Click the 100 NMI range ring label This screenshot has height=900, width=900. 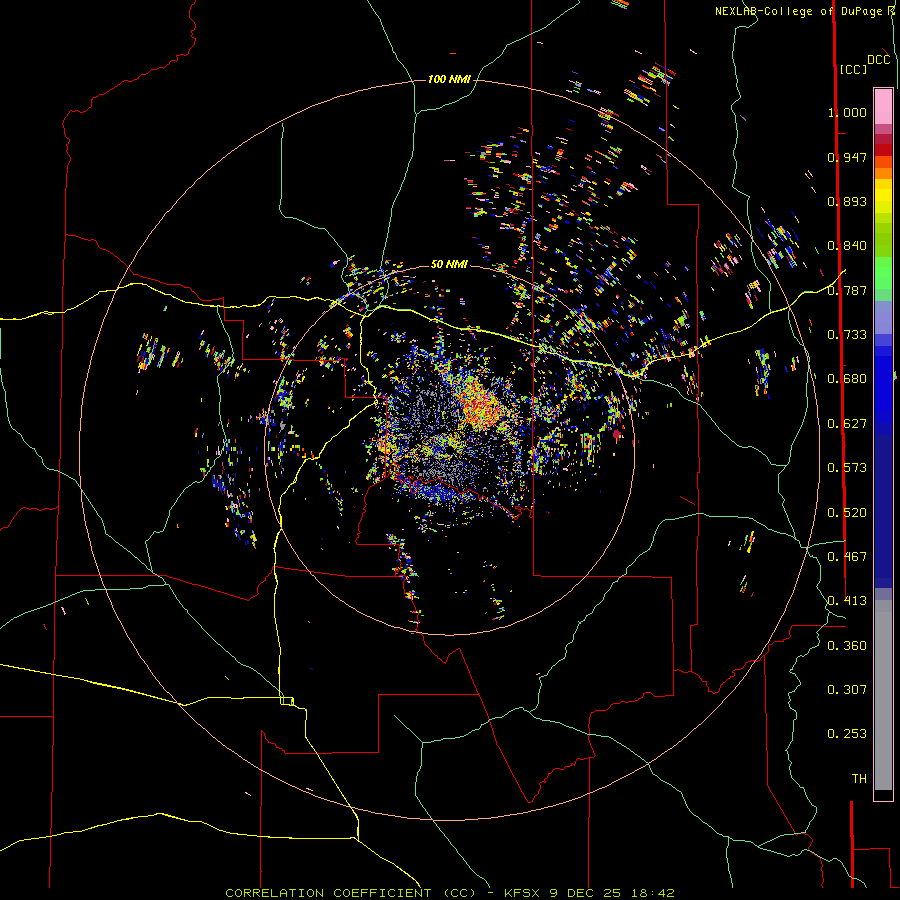[x=449, y=79]
